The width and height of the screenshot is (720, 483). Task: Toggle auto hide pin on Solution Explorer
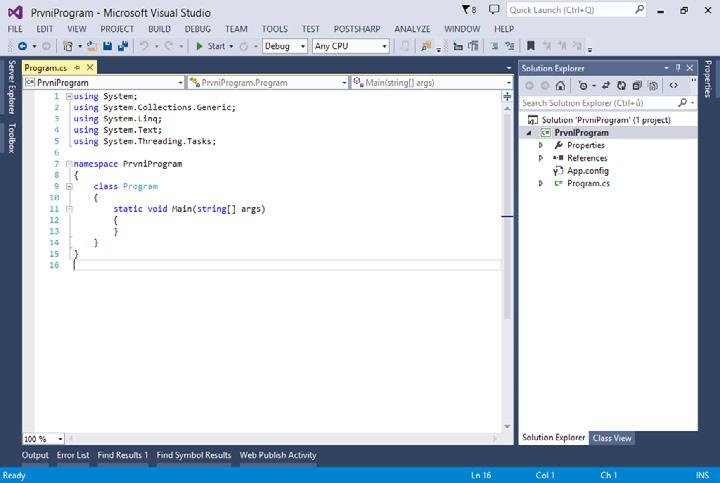678,68
